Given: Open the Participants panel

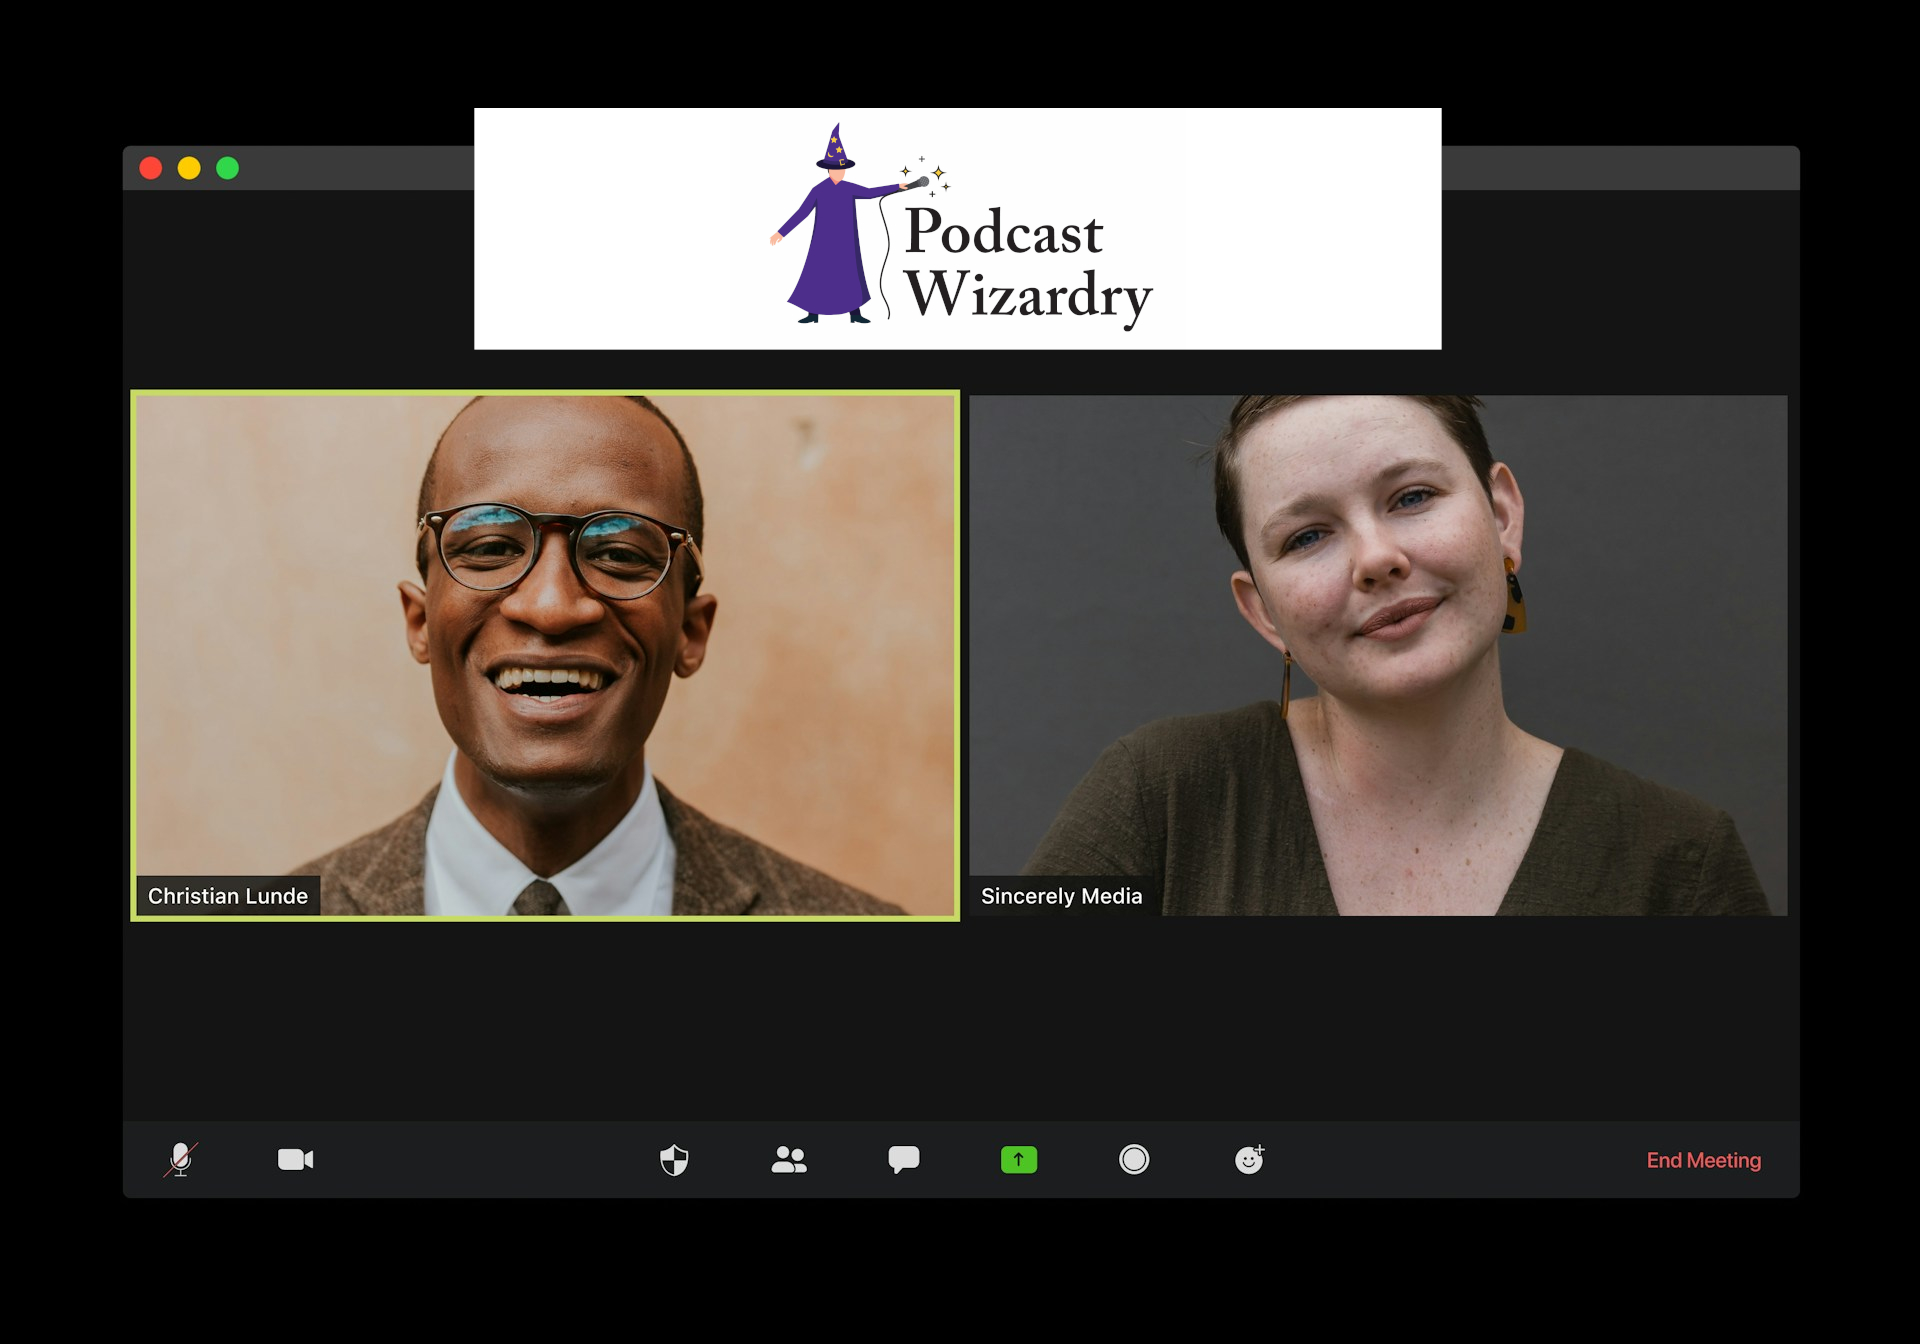Looking at the screenshot, I should pyautogui.click(x=789, y=1159).
